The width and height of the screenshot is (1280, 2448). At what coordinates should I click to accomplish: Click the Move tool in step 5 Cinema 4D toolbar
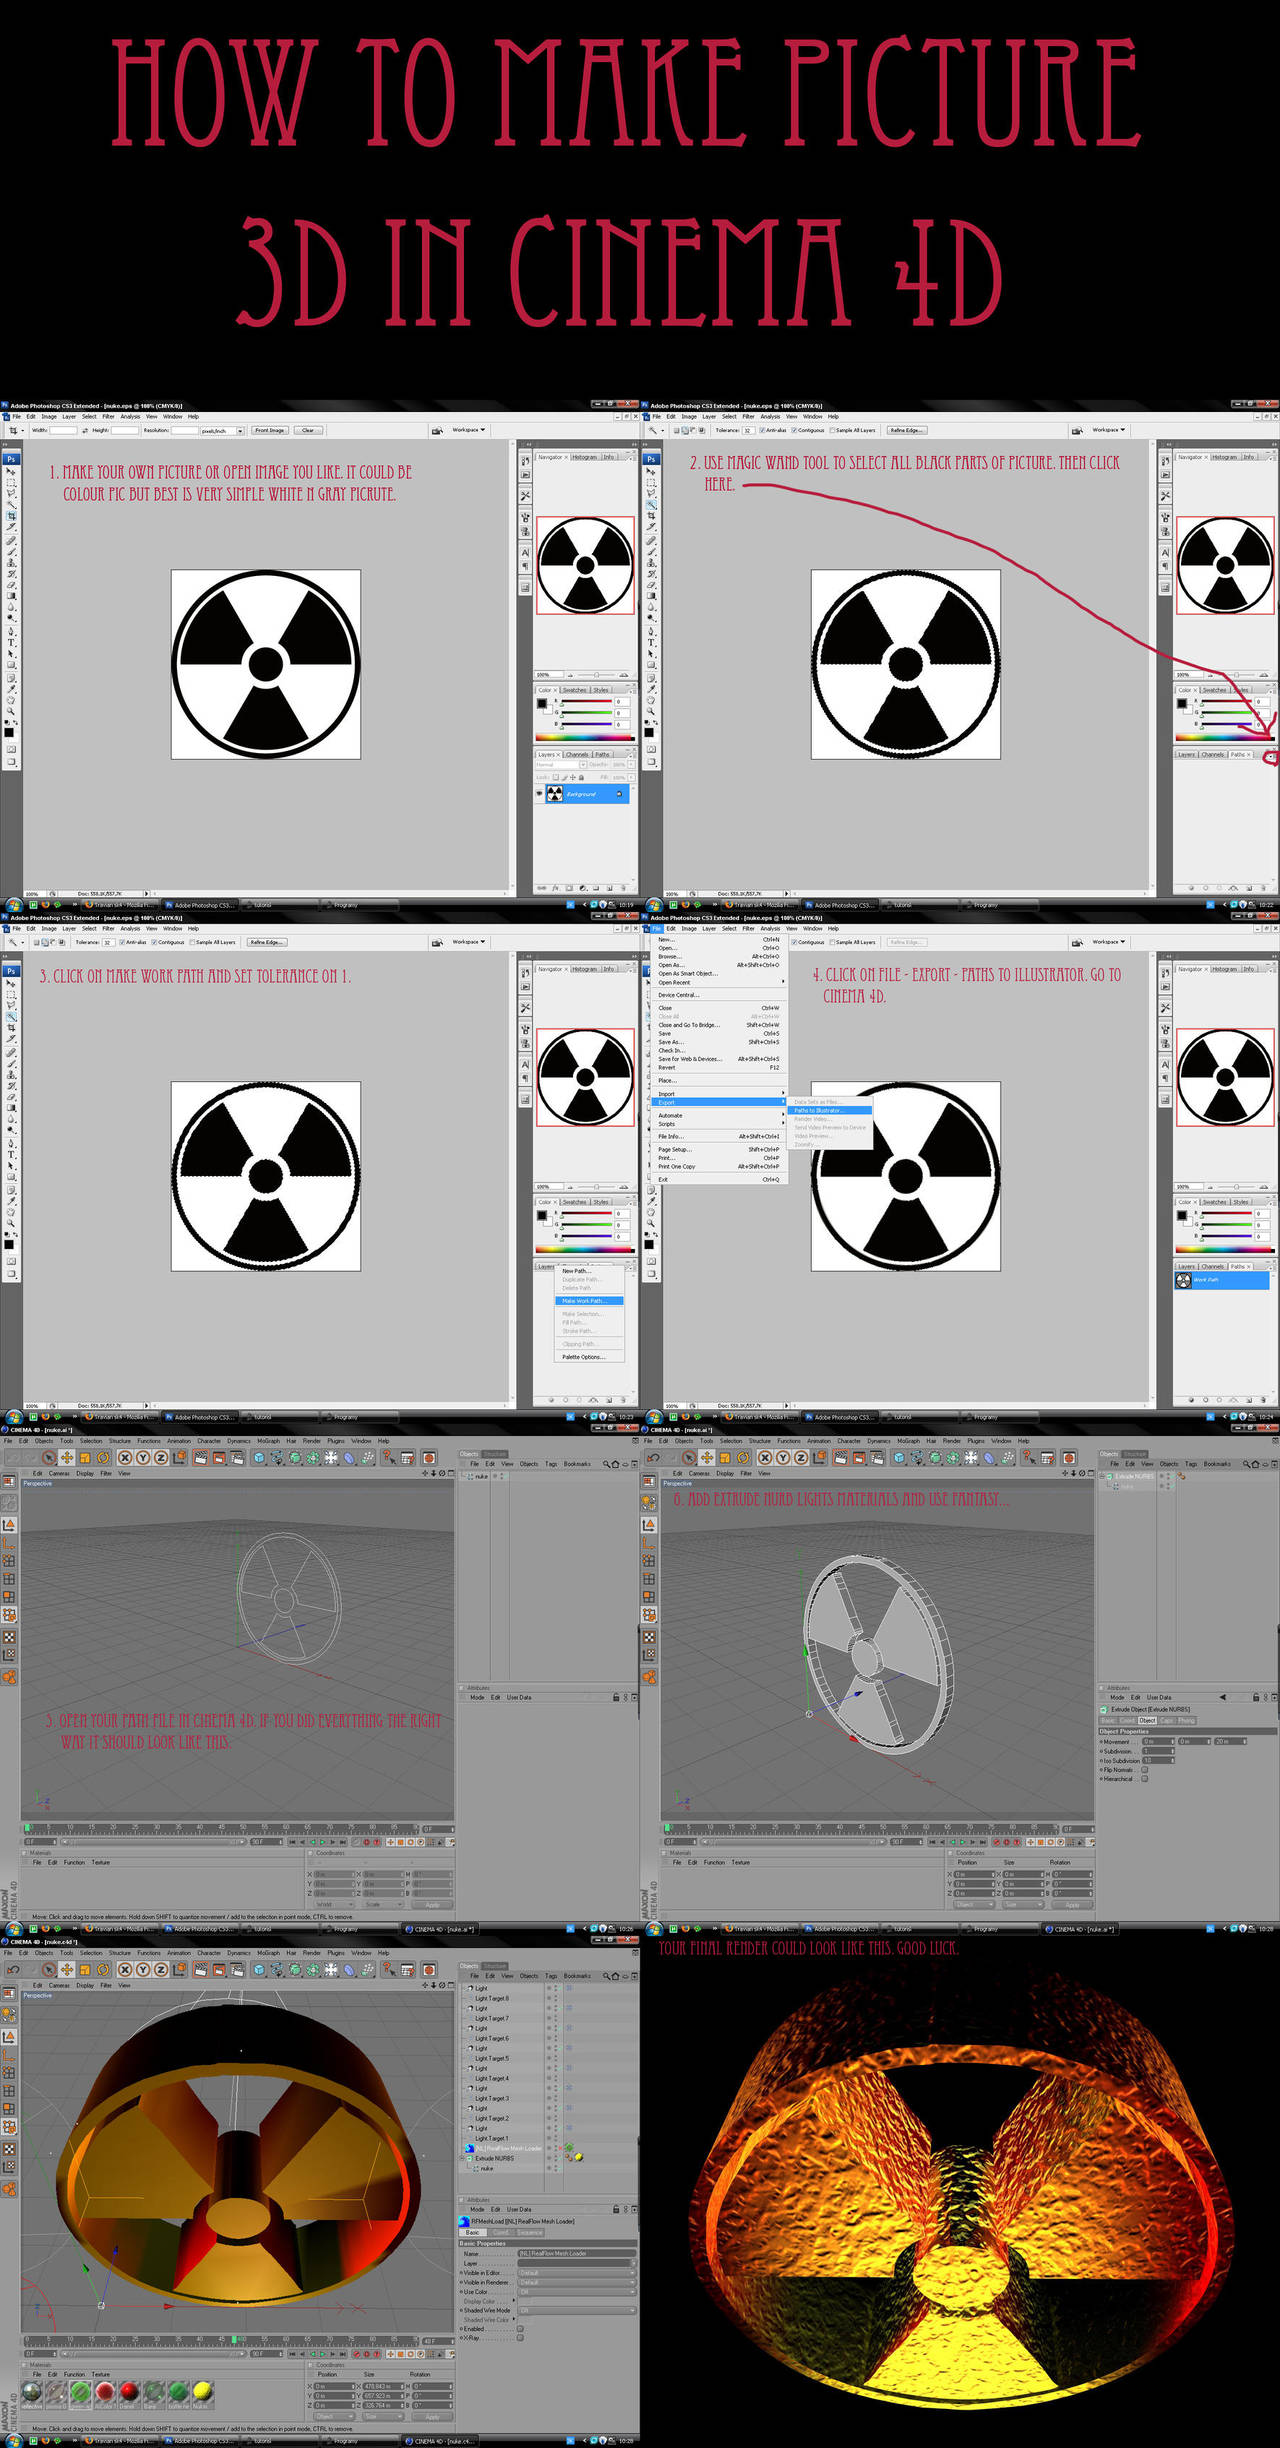67,1457
